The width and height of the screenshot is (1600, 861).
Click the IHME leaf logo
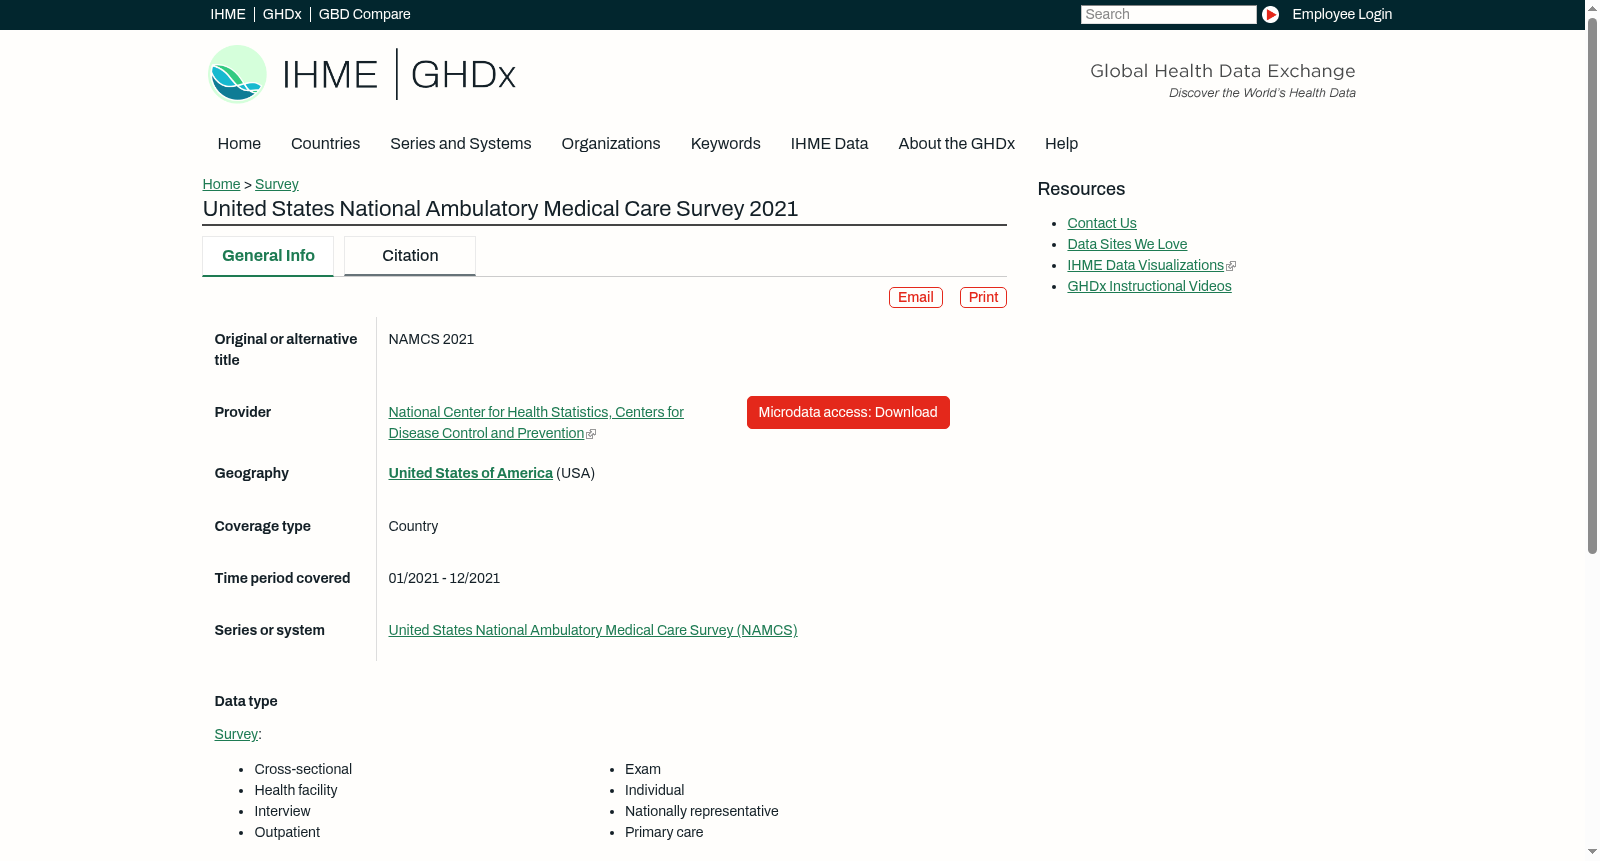coord(237,74)
